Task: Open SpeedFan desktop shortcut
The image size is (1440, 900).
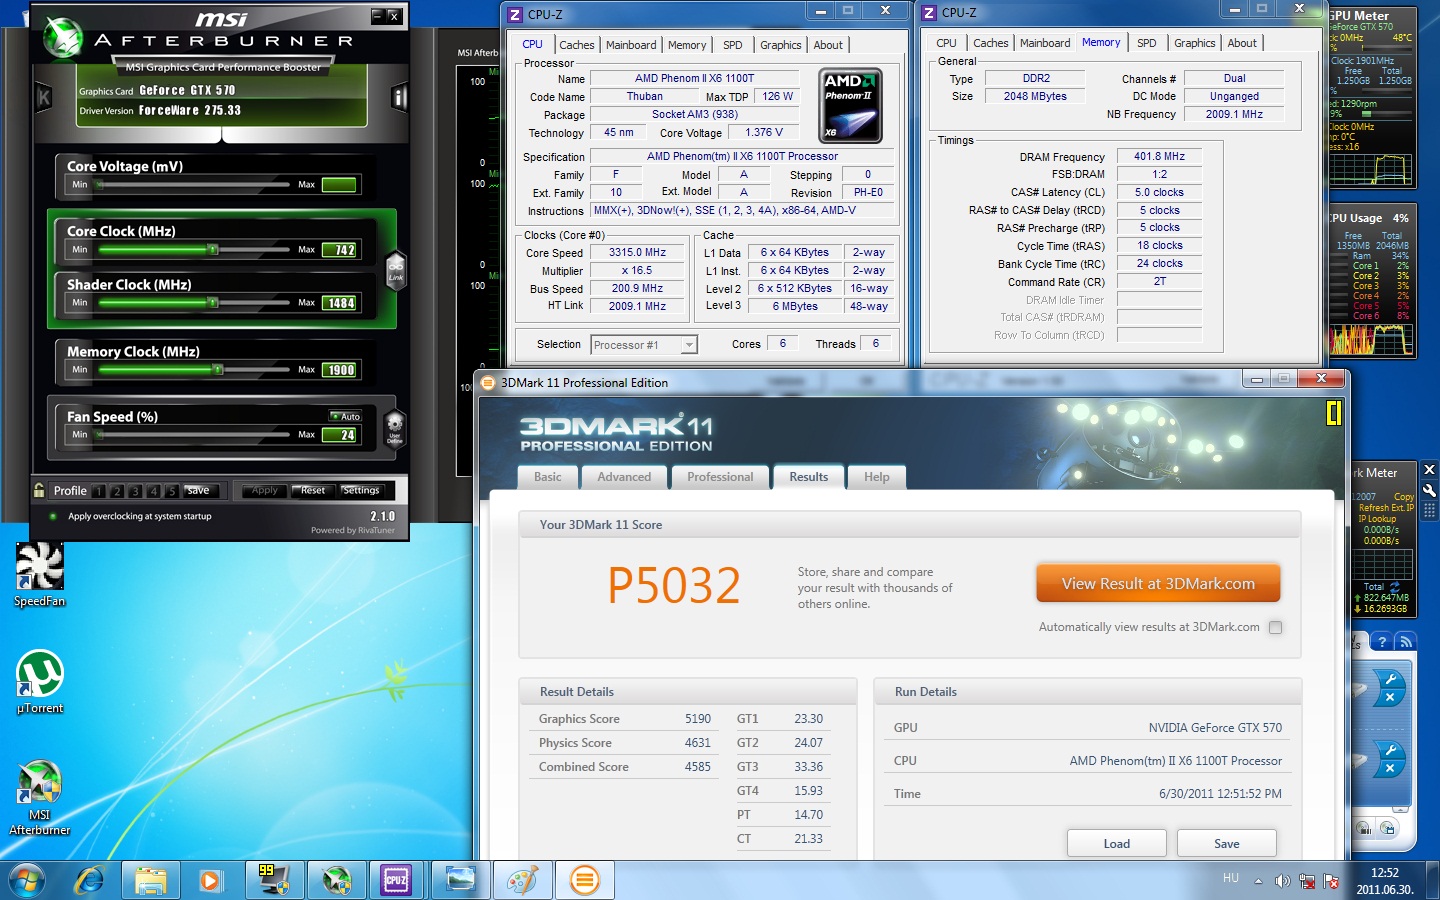Action: pyautogui.click(x=40, y=575)
